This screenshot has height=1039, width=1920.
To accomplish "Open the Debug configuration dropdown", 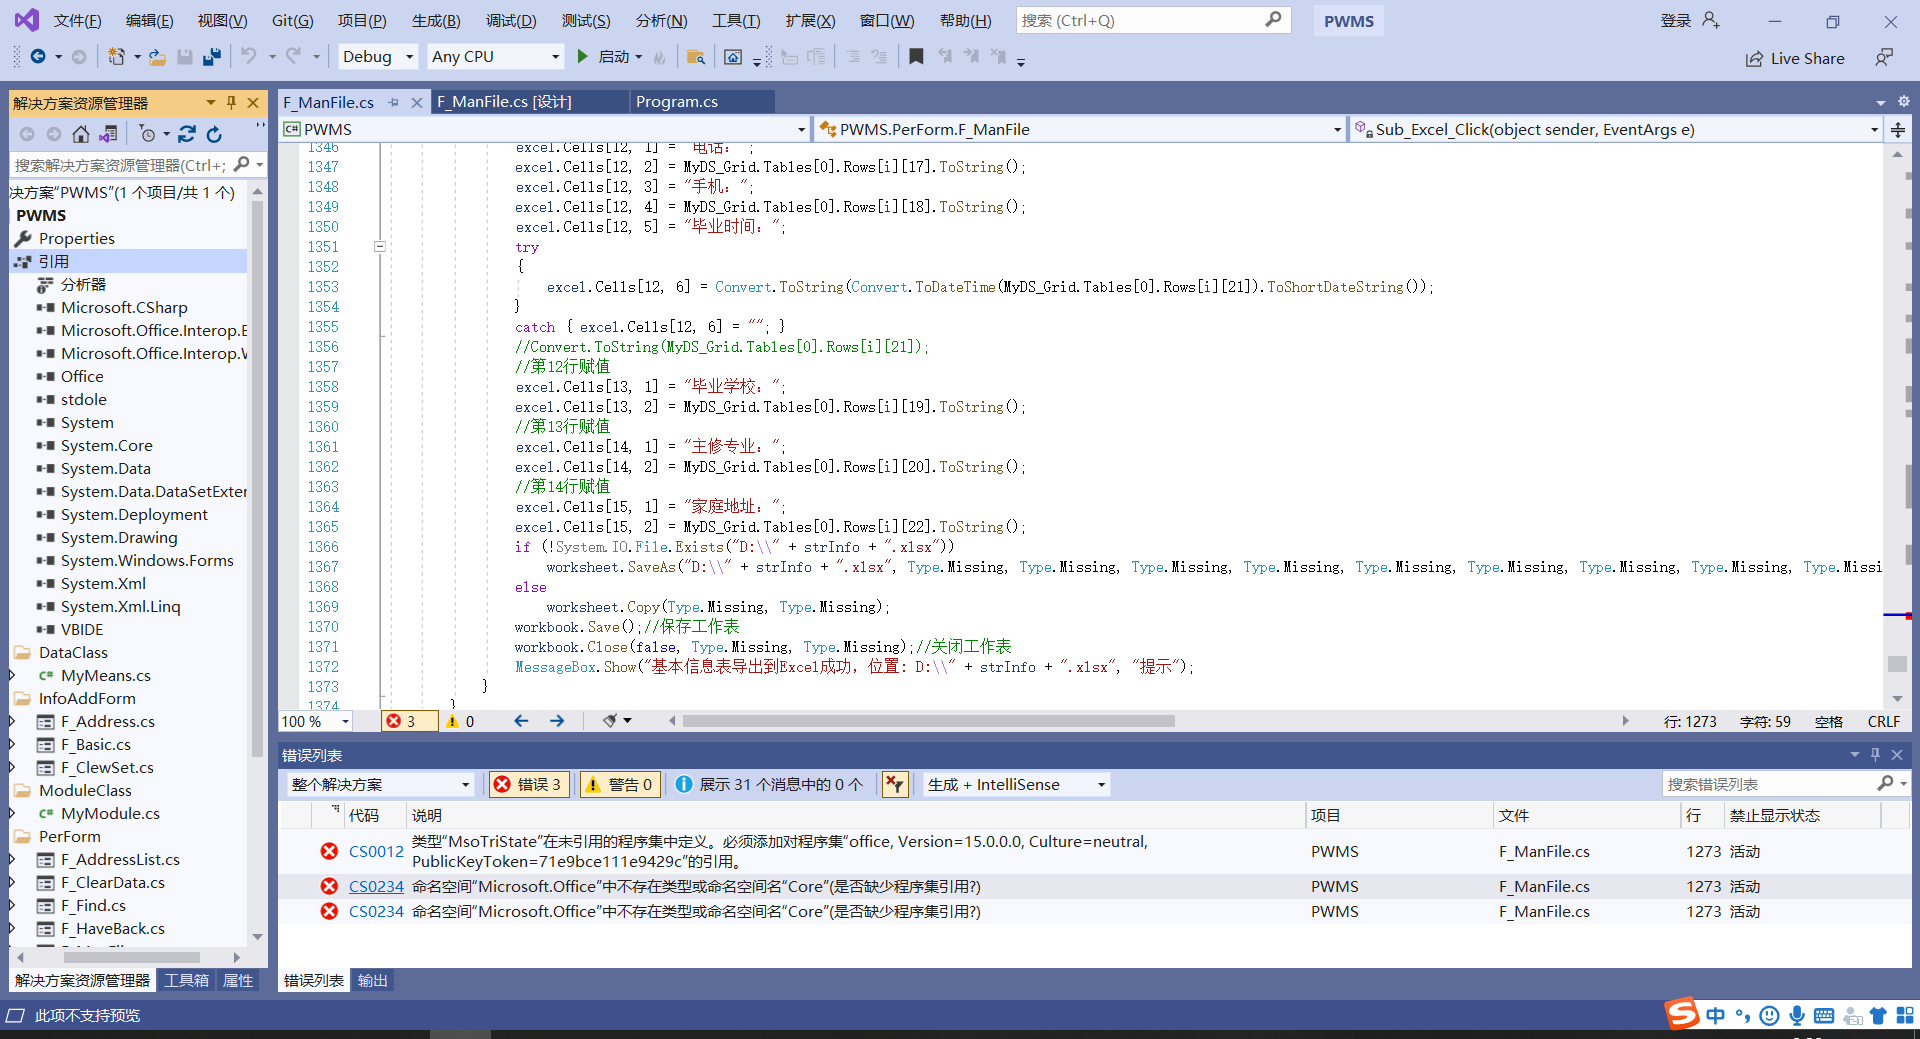I will point(378,57).
